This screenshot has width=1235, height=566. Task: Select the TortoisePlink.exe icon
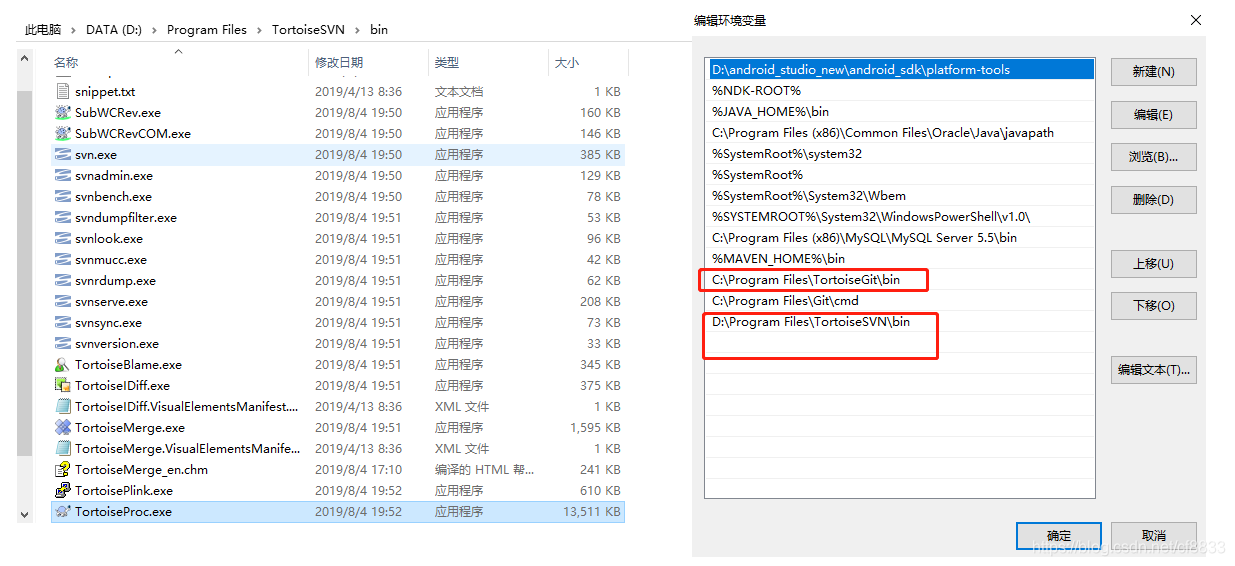pyautogui.click(x=63, y=491)
